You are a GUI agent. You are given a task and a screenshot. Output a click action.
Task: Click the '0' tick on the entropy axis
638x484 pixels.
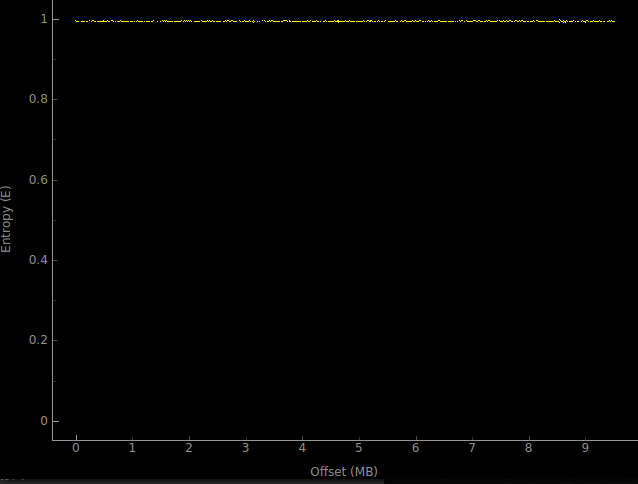44,421
